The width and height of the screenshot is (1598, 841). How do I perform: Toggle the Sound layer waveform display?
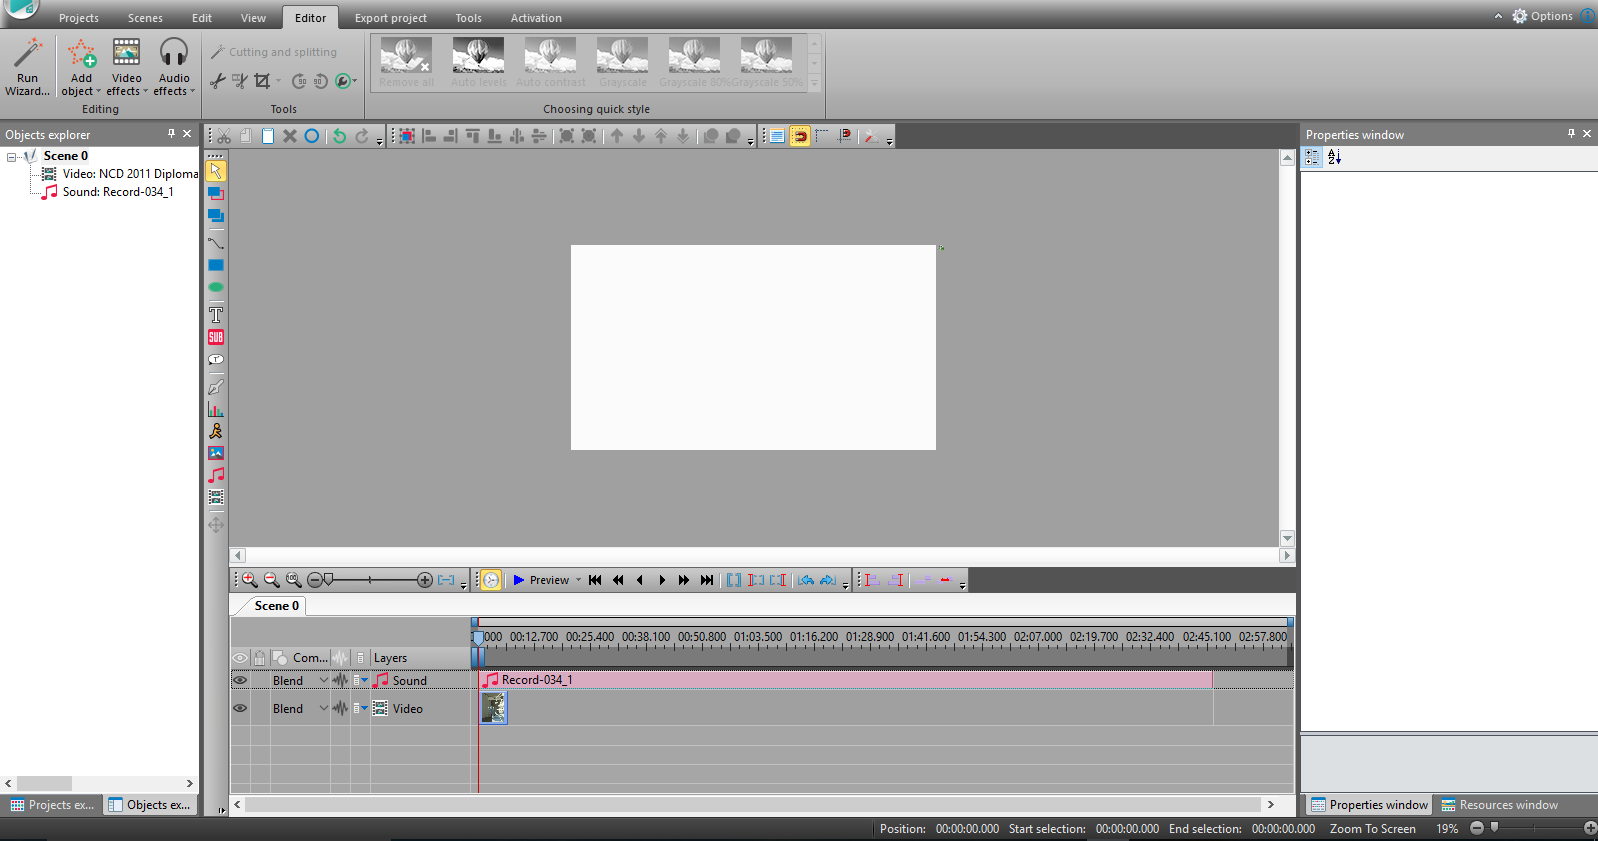(340, 680)
